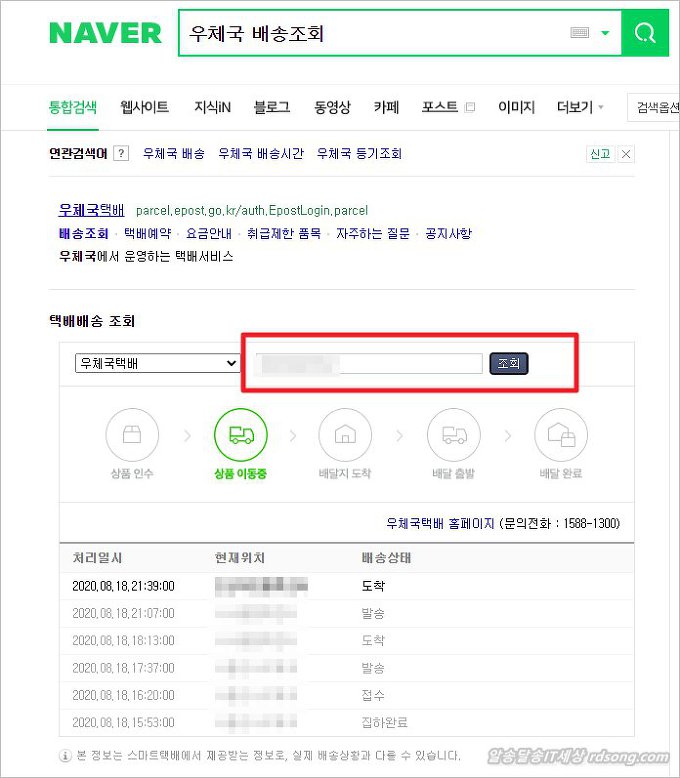This screenshot has height=778, width=680.
Task: Close the related searches with X icon
Action: [x=626, y=154]
